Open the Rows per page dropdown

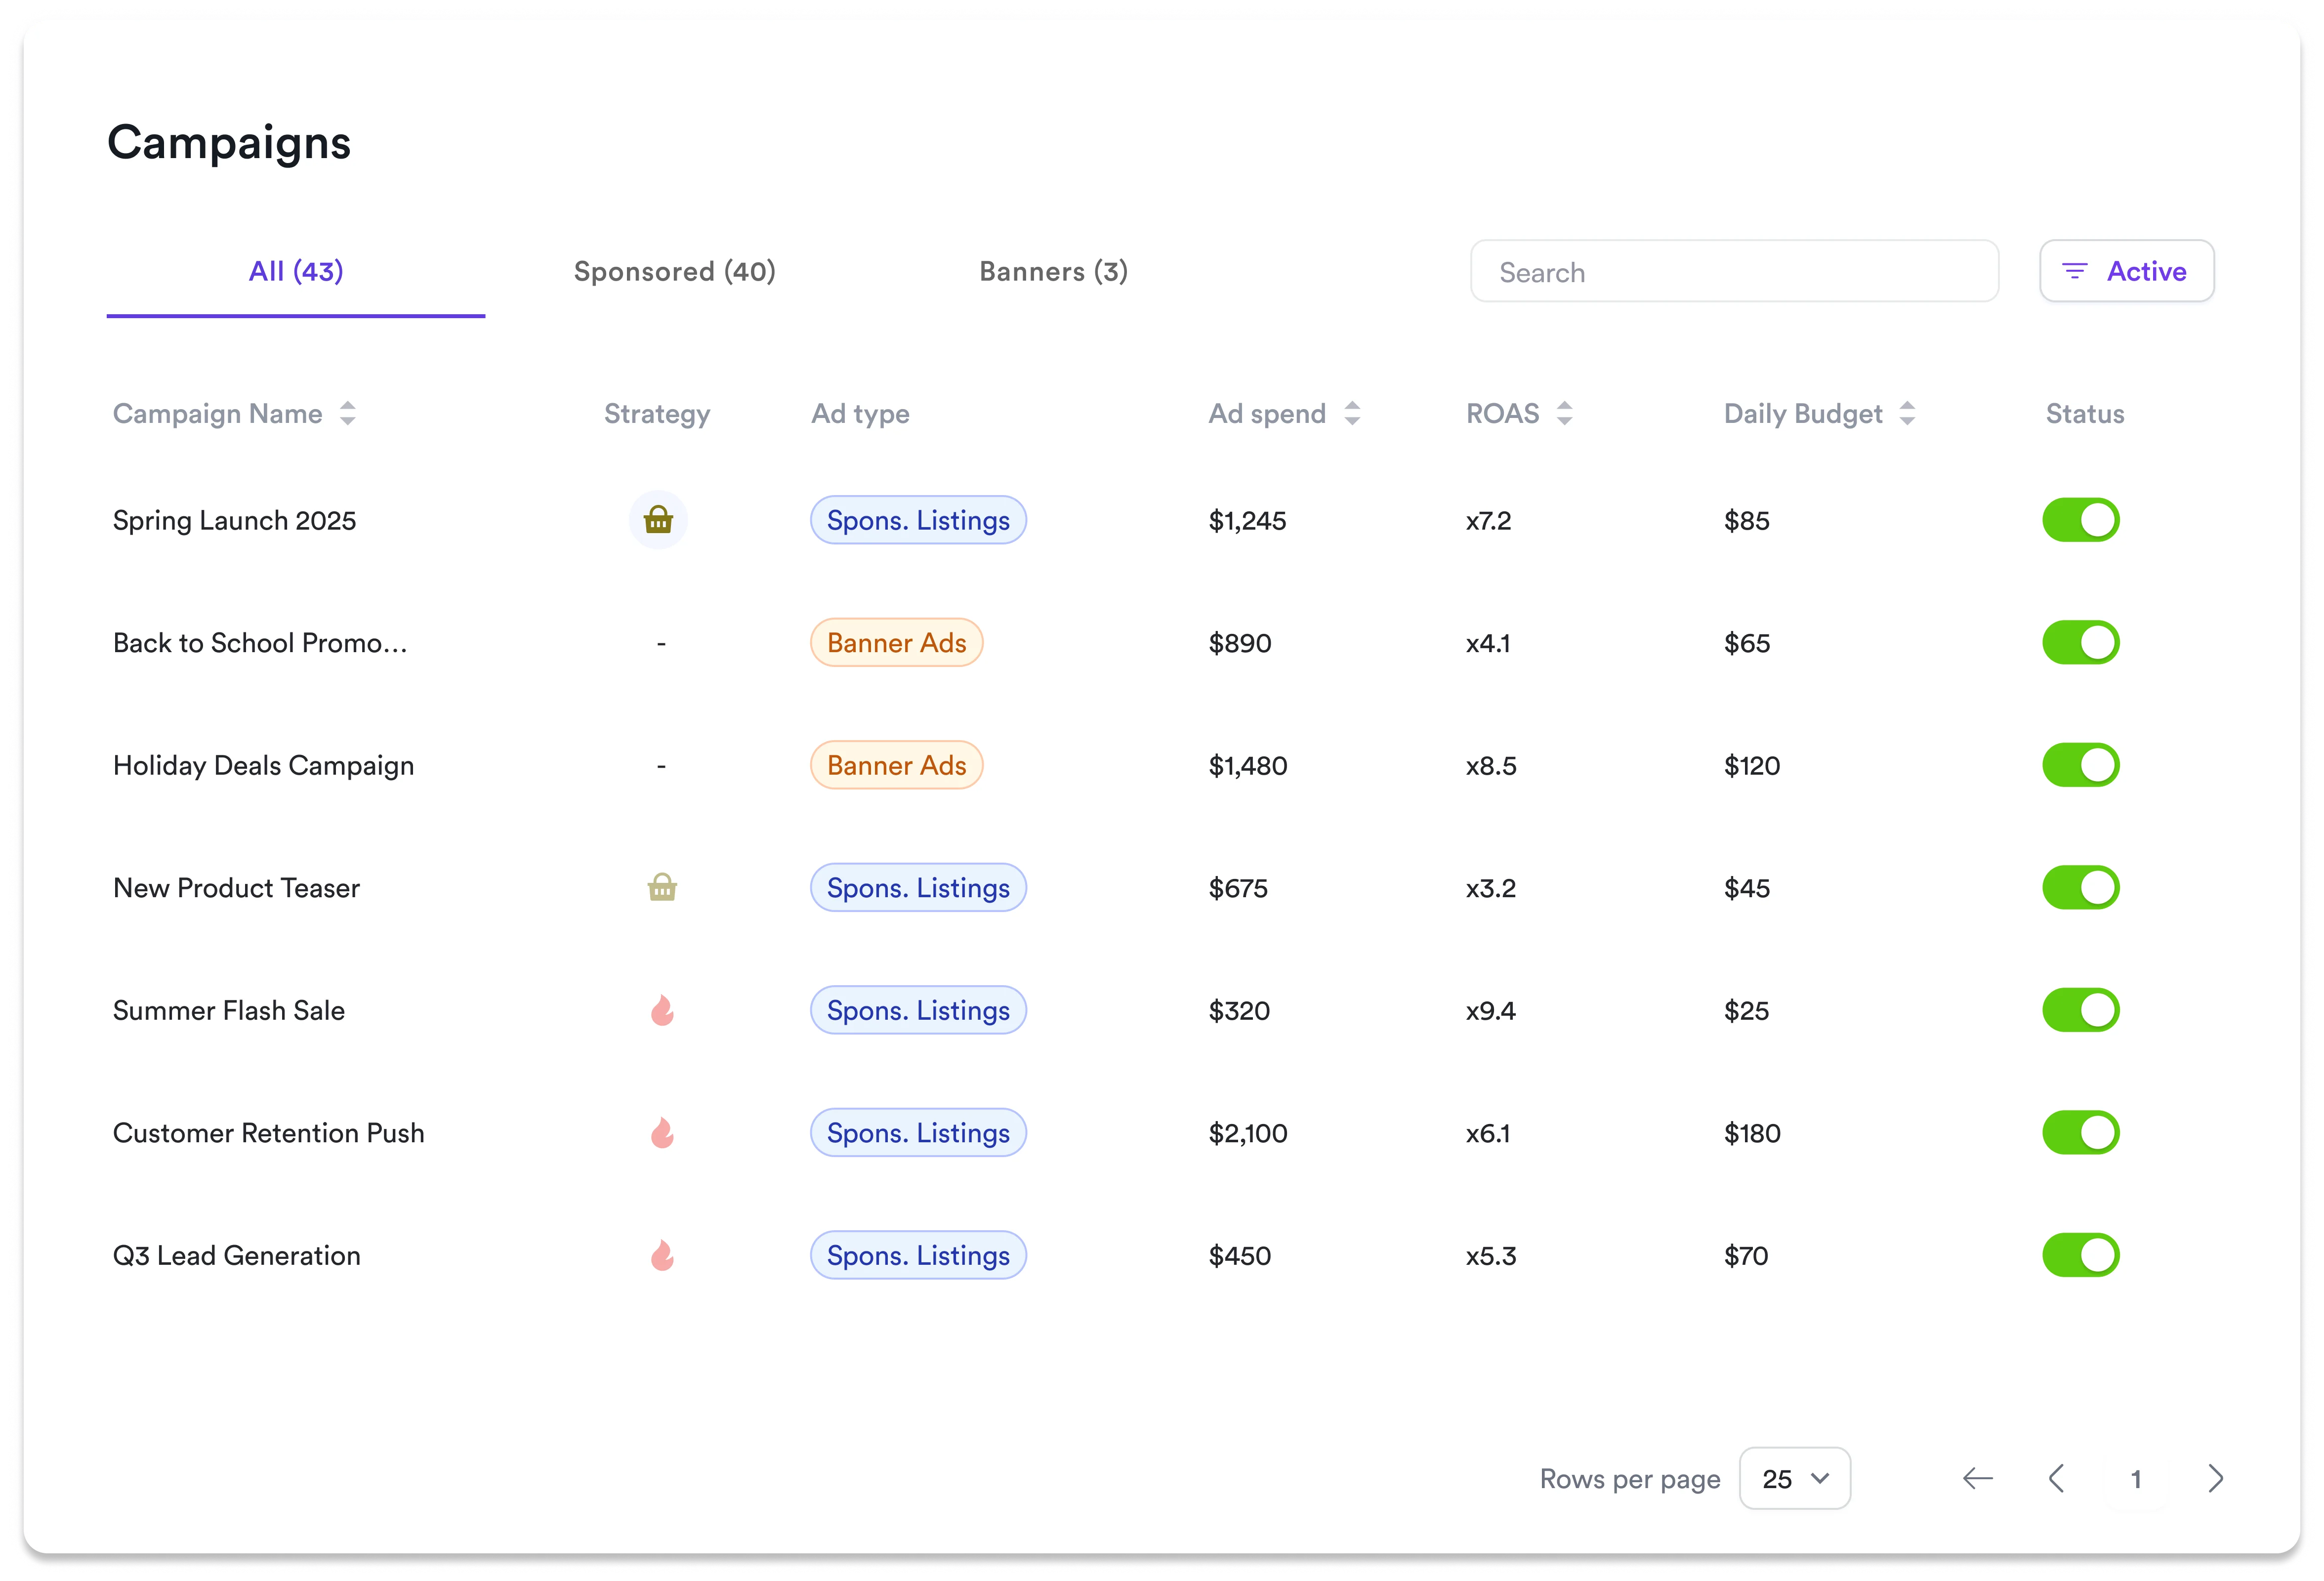point(1794,1478)
